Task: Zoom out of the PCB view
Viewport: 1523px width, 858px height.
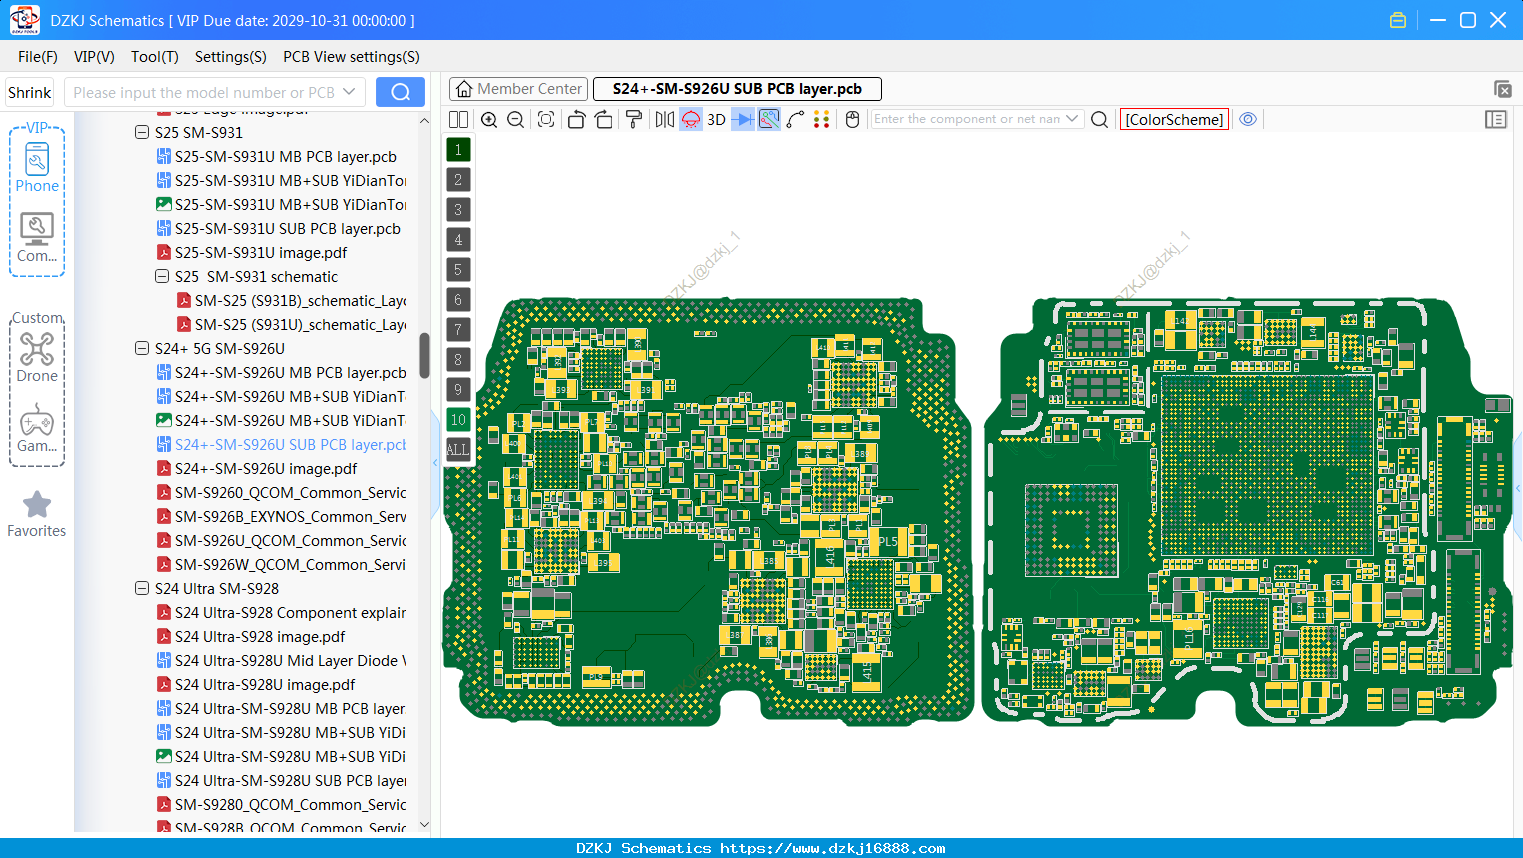Action: coord(516,119)
